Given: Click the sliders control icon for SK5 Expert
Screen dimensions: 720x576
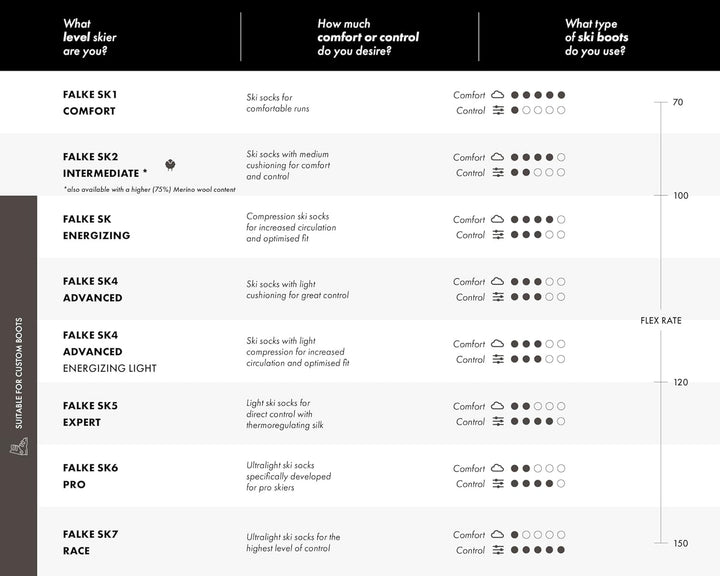Looking at the screenshot, I should (x=497, y=422).
